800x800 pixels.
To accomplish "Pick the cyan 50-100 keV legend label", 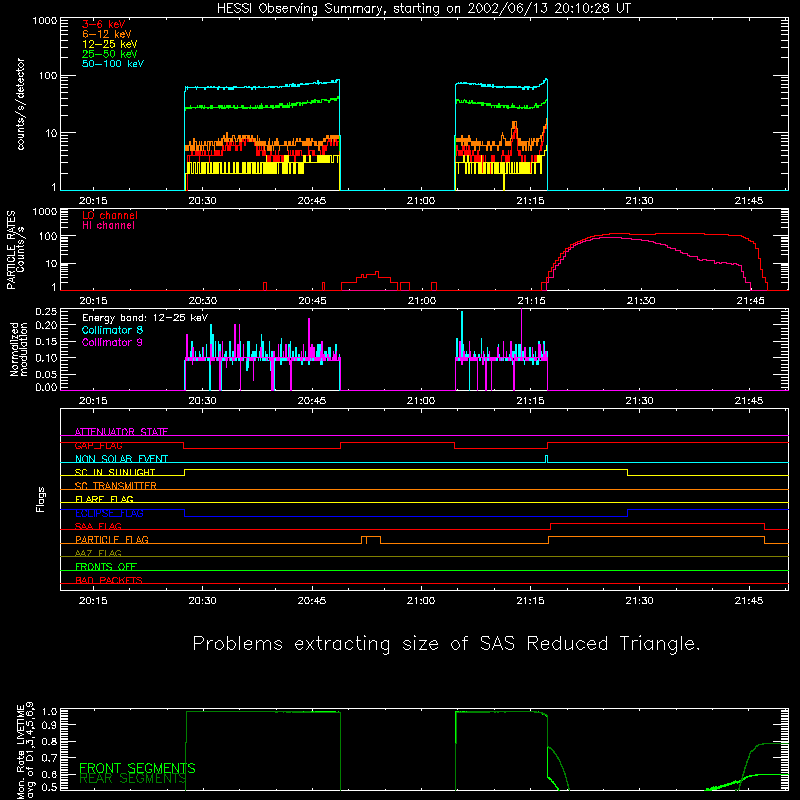I will 113,64.
